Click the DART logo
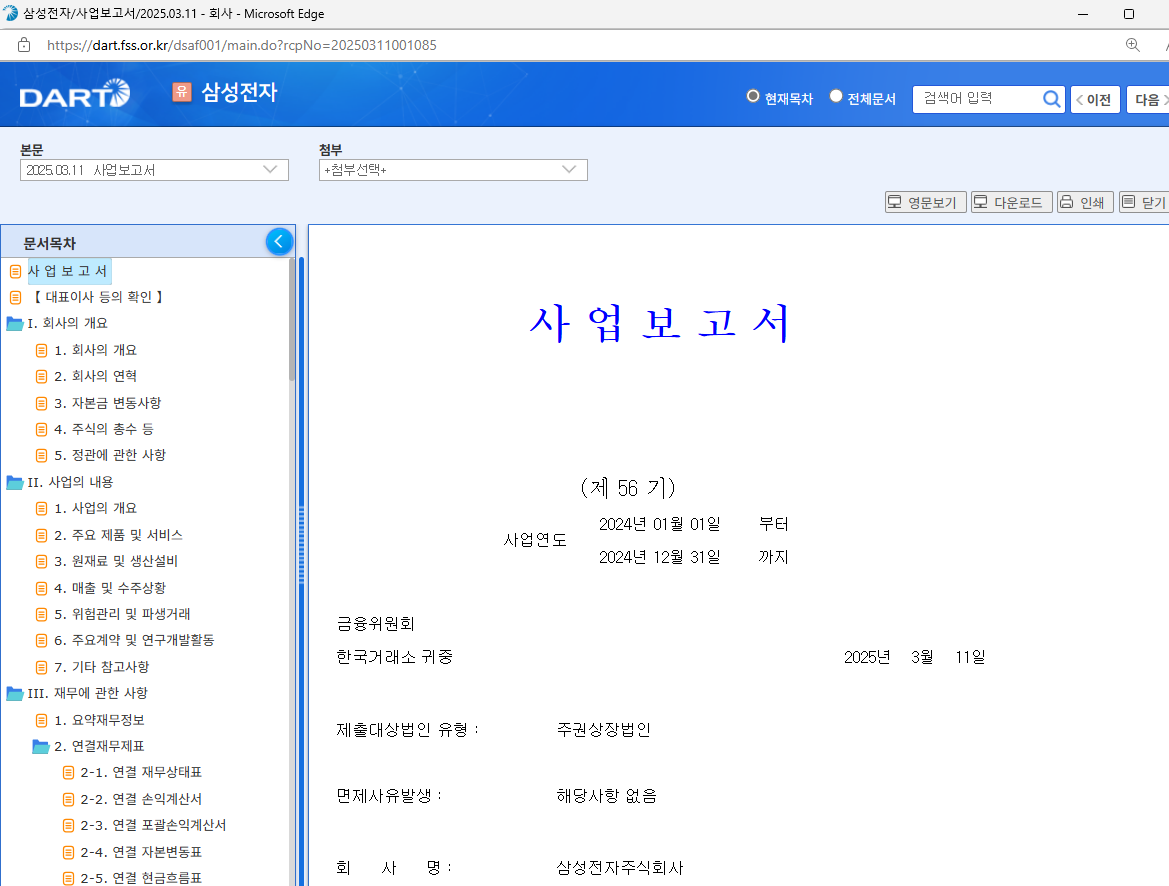The height and width of the screenshot is (886, 1169). click(75, 94)
